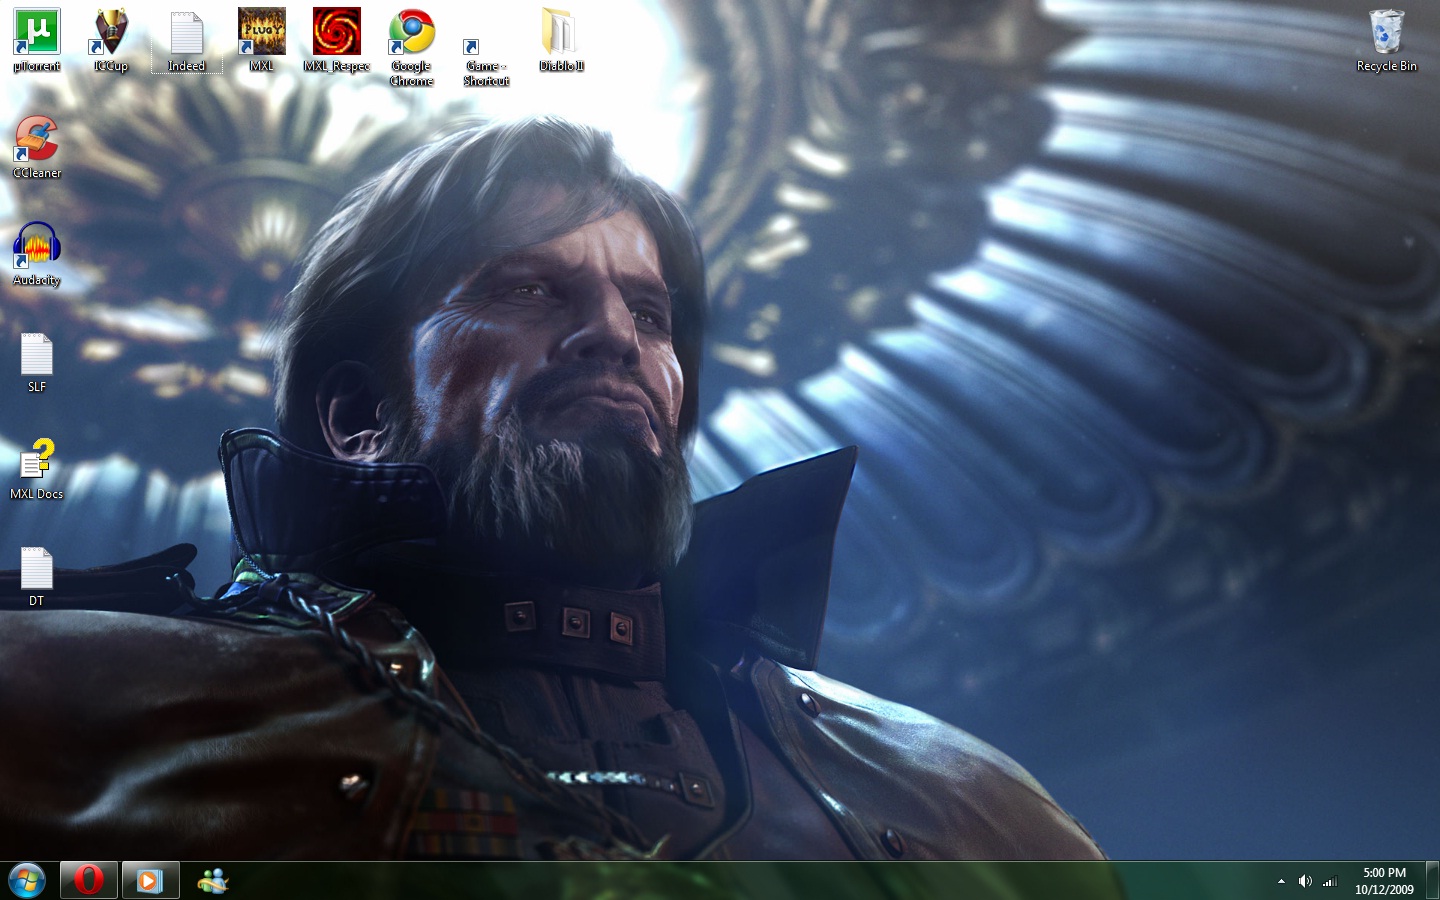Screen dimensions: 1440x900
Task: Launch Windows Media Player from the taskbar
Action: pyautogui.click(x=150, y=880)
